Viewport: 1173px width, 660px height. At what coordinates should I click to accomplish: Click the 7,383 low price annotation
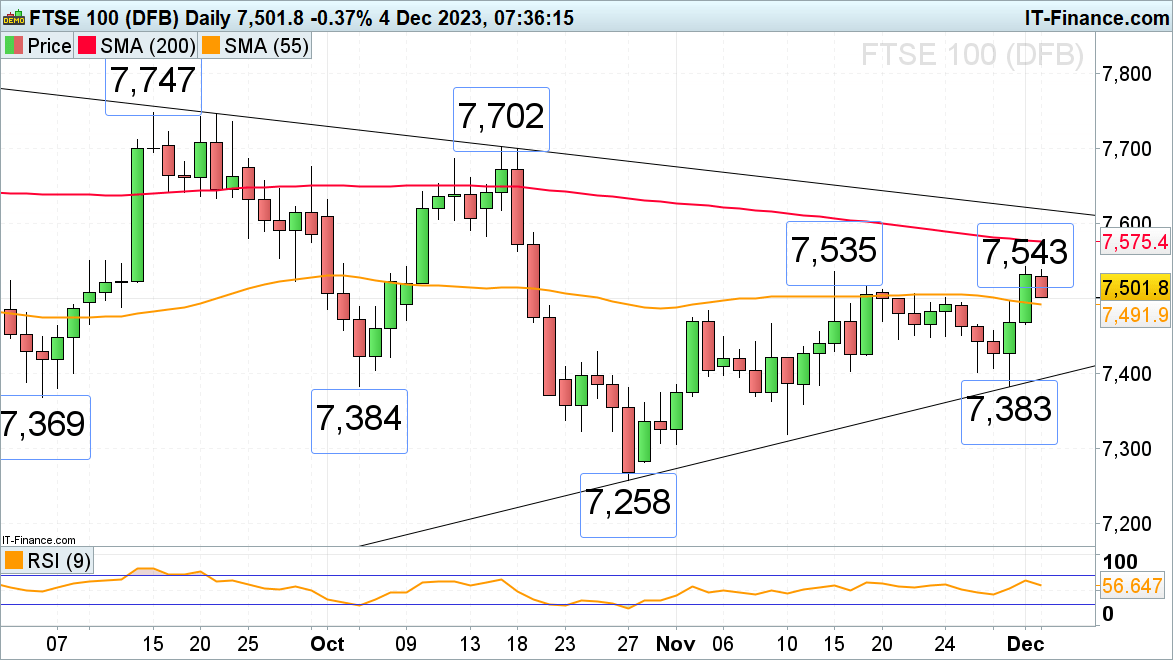pos(1009,410)
